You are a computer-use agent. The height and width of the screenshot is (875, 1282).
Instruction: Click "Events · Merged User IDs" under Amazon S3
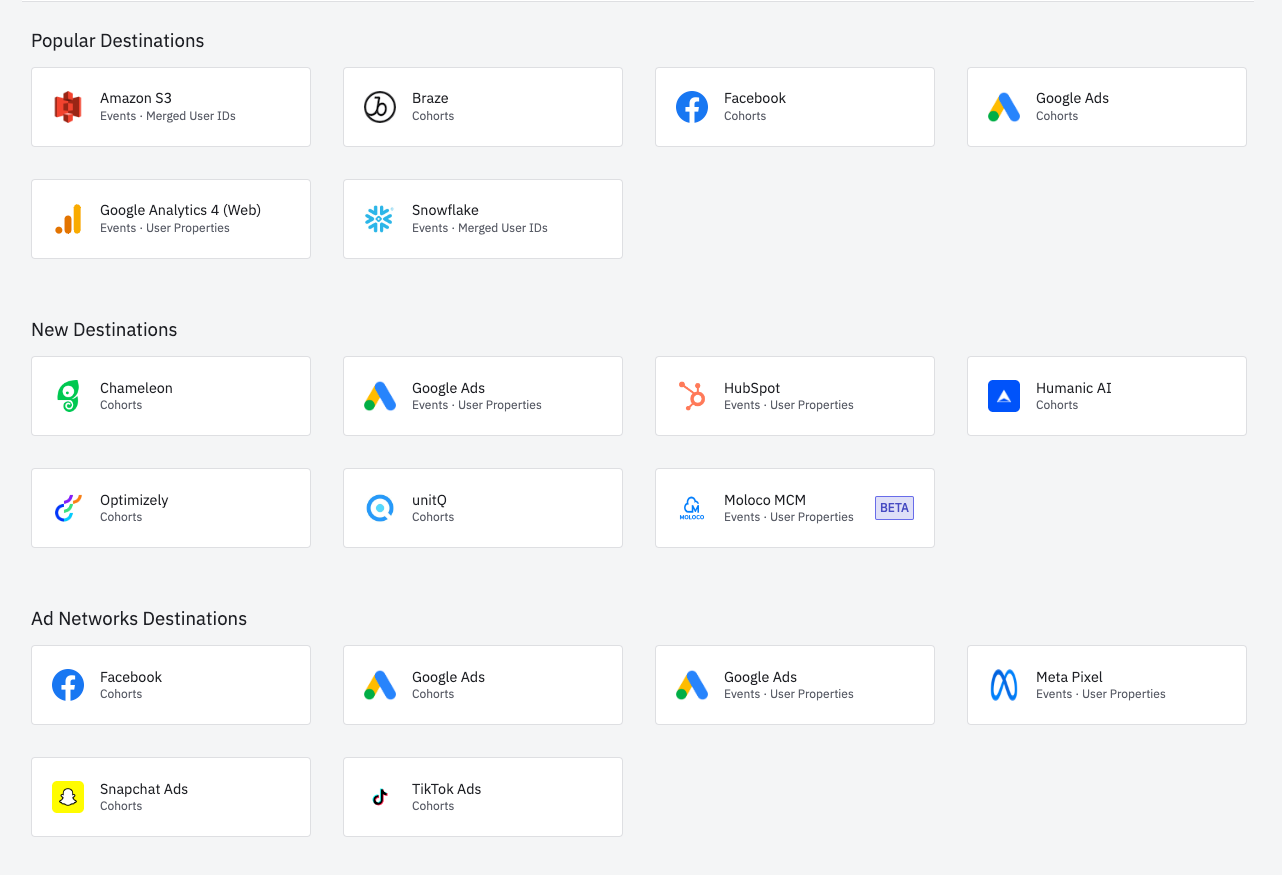point(168,116)
